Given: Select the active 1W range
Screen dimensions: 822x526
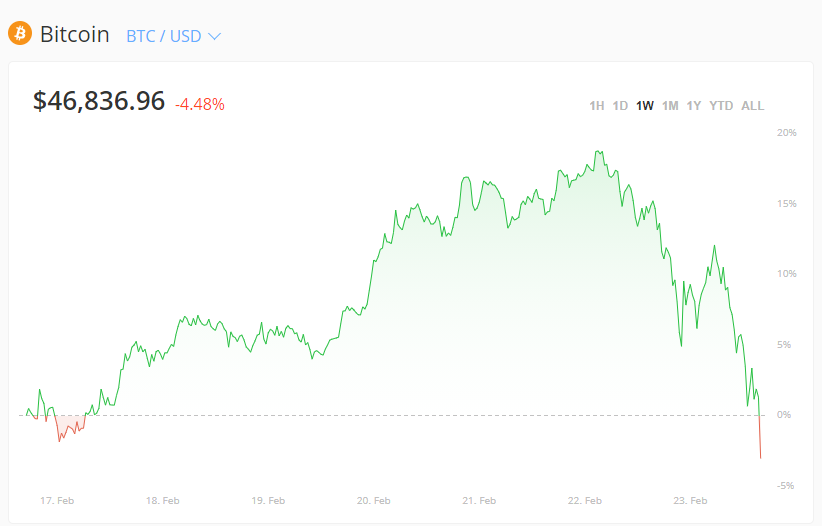Looking at the screenshot, I should [645, 106].
